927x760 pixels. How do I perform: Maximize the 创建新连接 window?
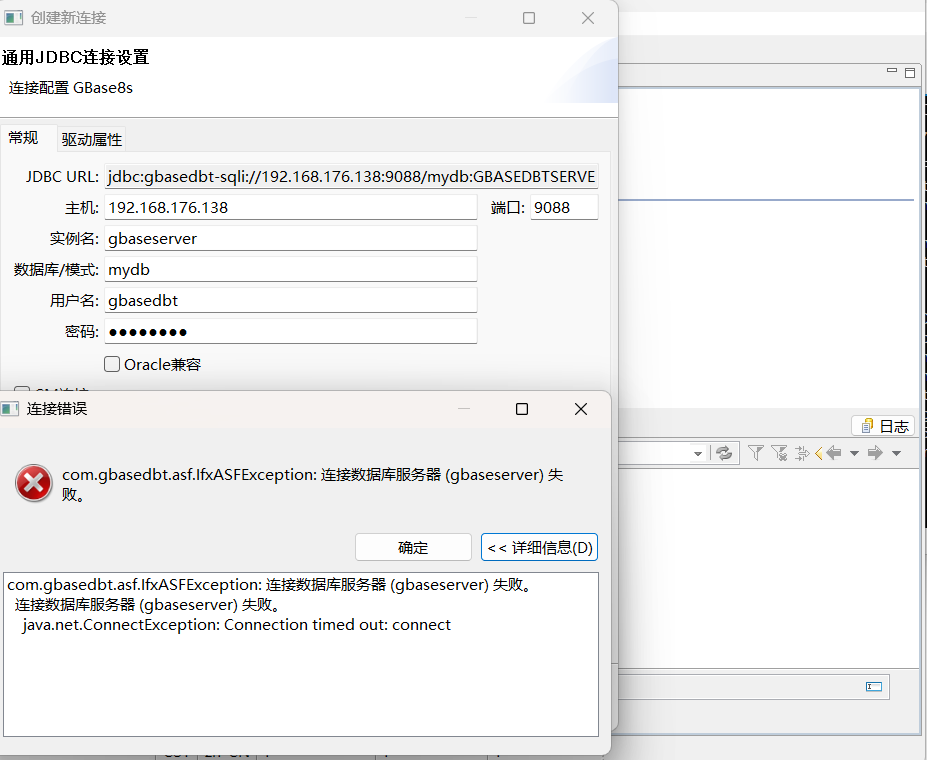click(x=529, y=18)
